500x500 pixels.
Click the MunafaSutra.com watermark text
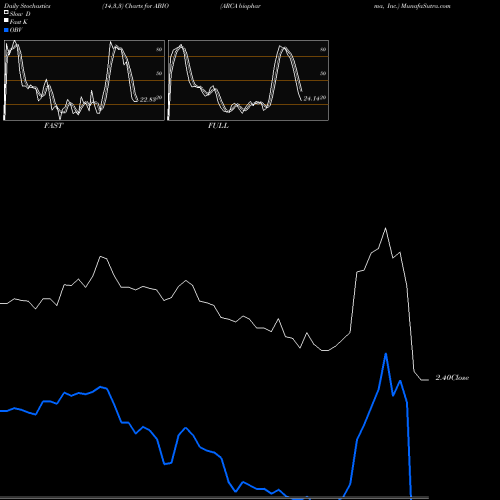coord(426,6)
